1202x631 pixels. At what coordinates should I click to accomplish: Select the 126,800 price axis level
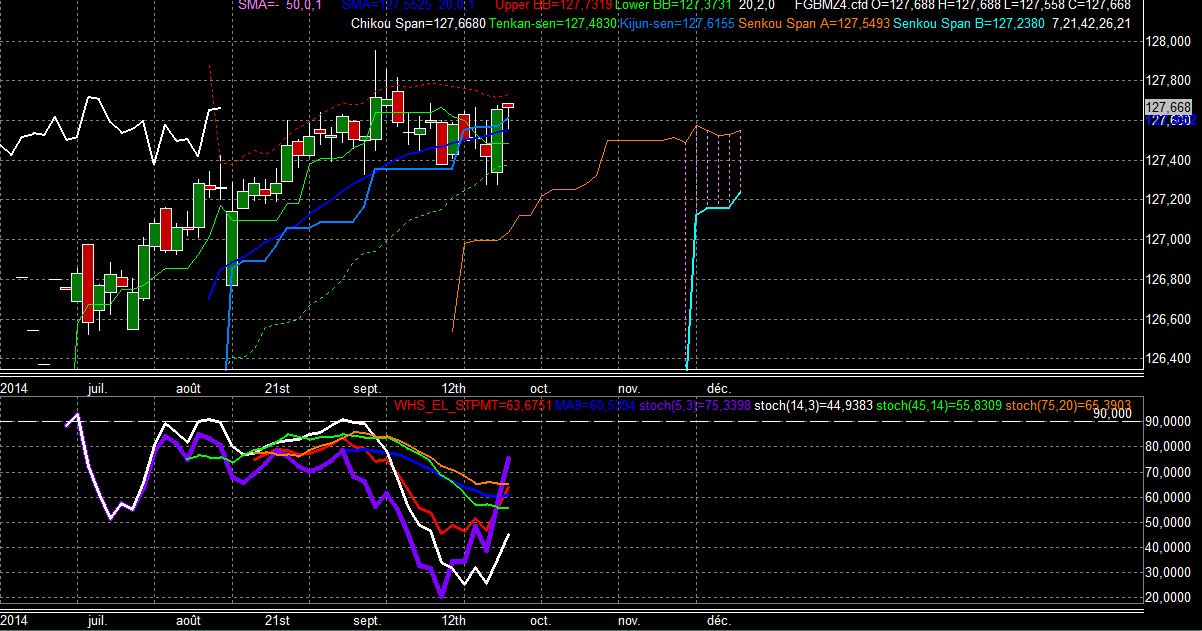(x=1169, y=280)
